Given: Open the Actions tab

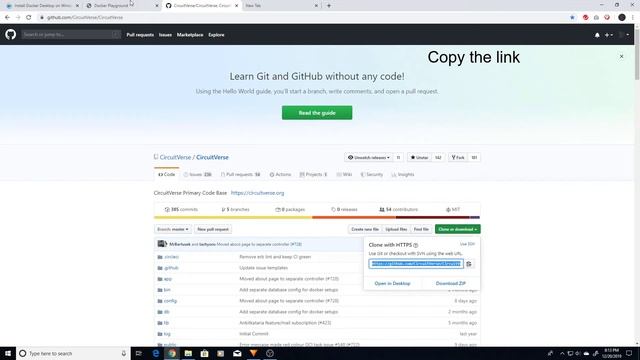Looking at the screenshot, I should click(x=280, y=175).
